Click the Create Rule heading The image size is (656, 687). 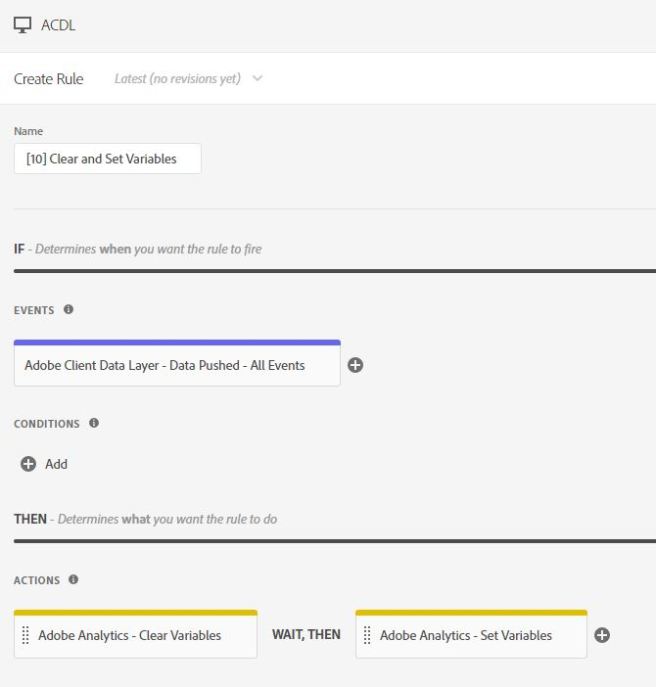[x=49, y=79]
